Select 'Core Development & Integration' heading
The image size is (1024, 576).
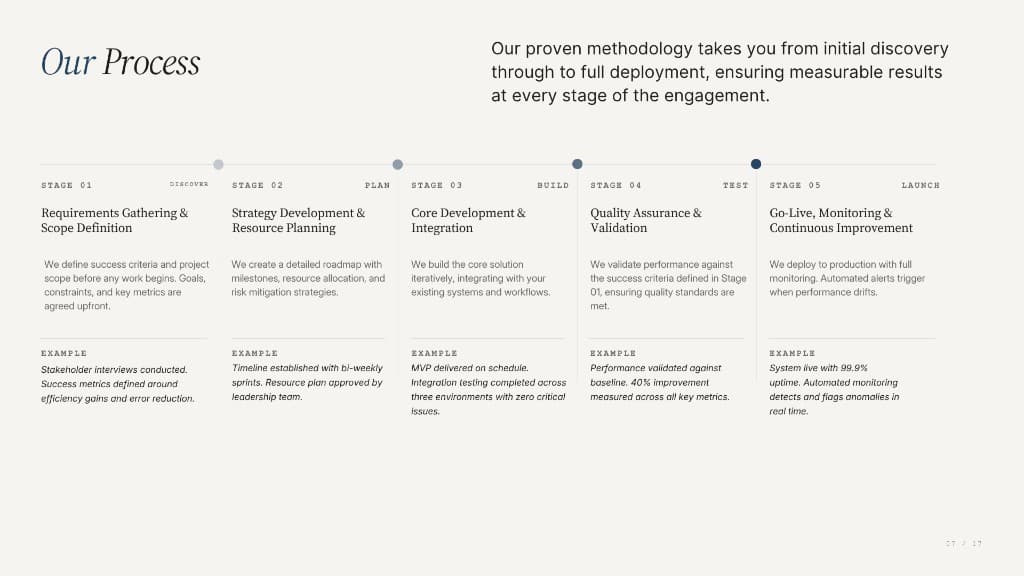coord(468,221)
